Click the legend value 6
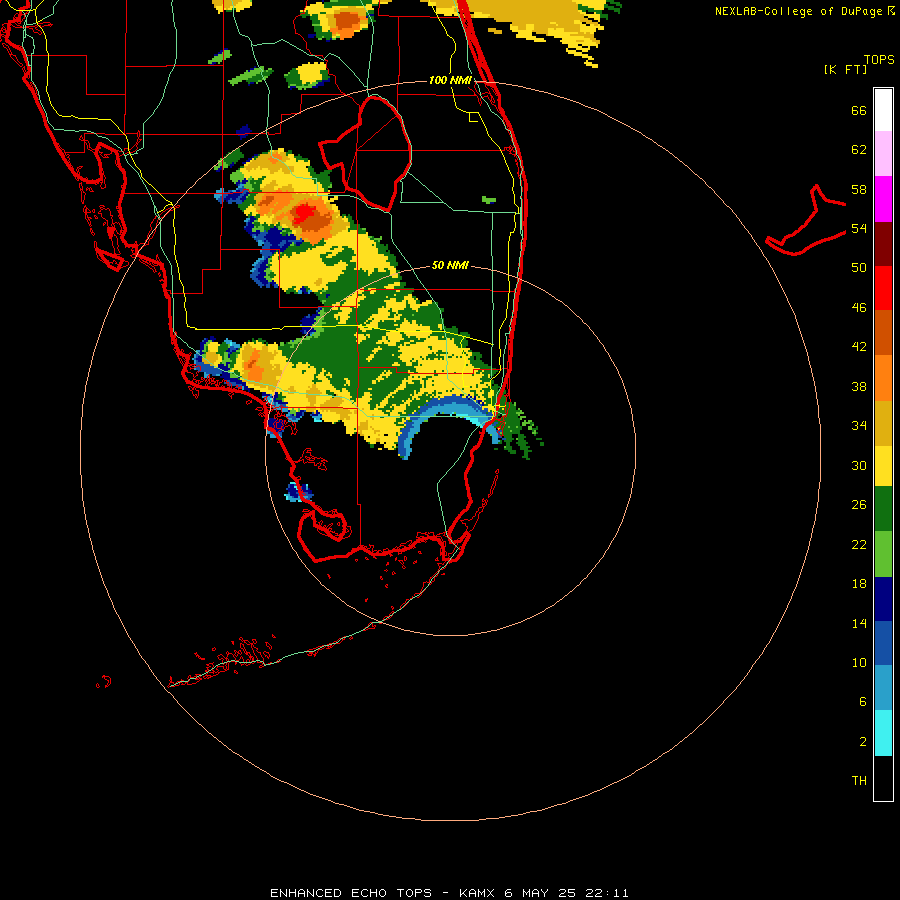Screen dimensions: 900x900 [863, 701]
